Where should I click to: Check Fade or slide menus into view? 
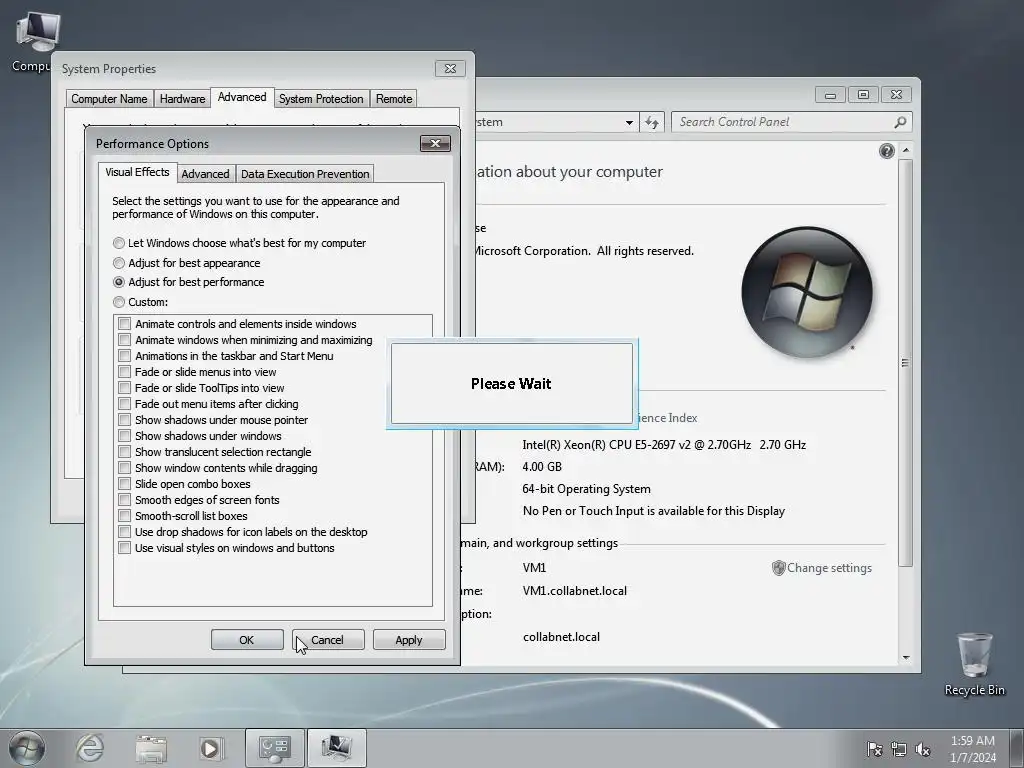point(125,372)
